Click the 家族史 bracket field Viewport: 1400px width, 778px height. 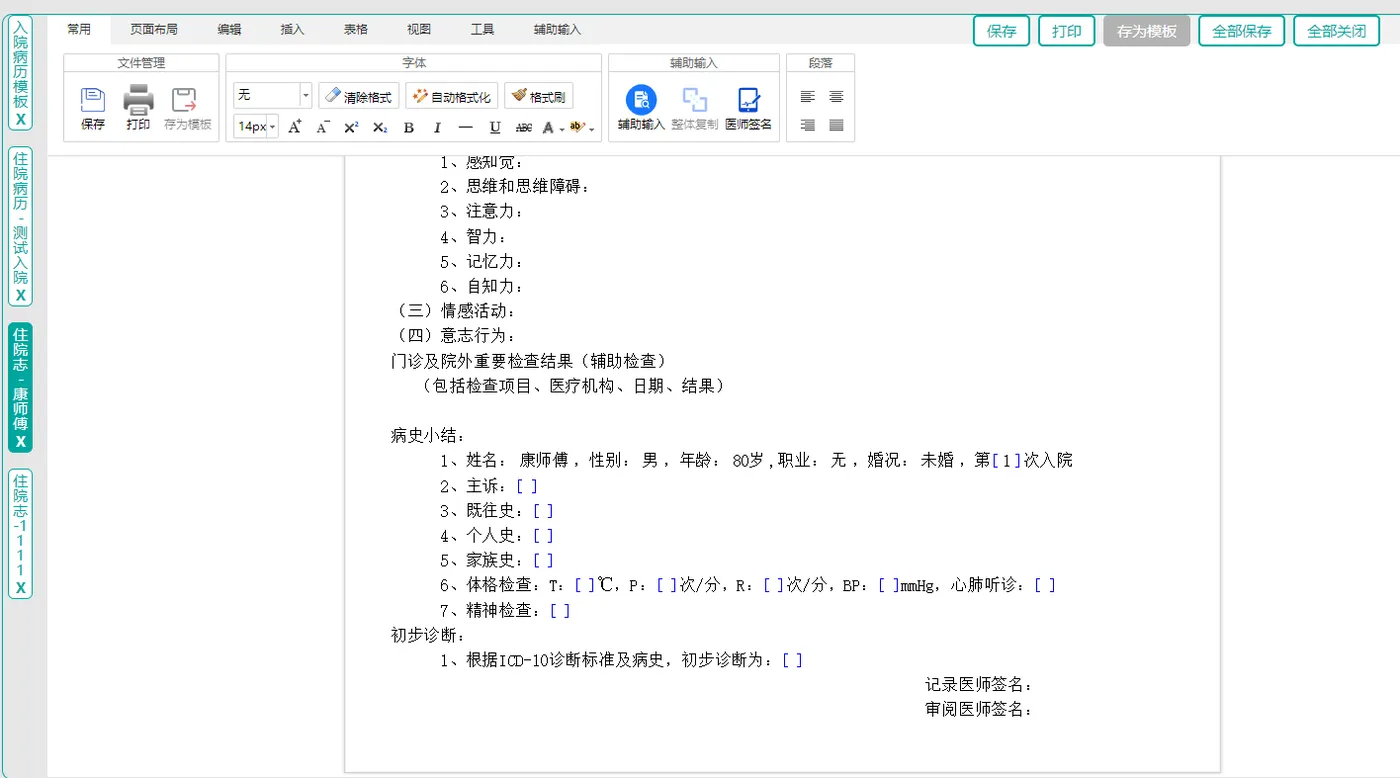543,561
